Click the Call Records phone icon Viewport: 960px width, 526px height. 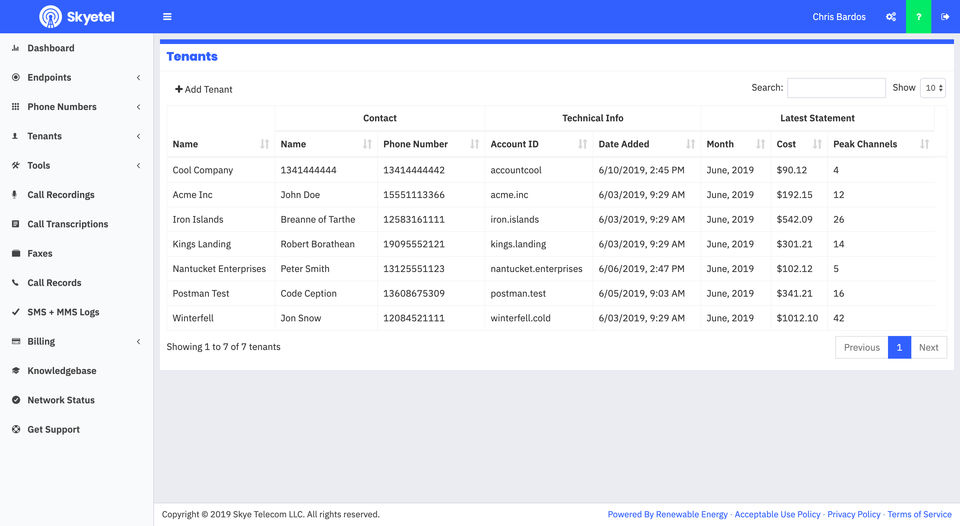click(x=16, y=283)
